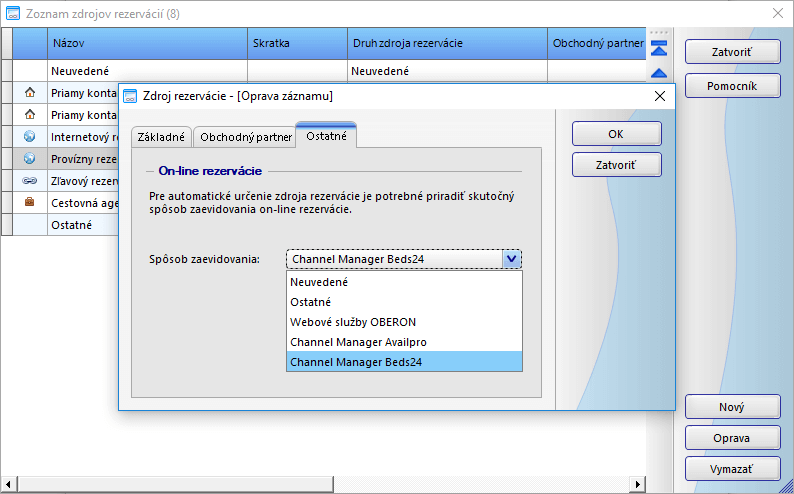Jump to first record using the top arrow icon
This screenshot has height=494, width=794.
(x=659, y=49)
